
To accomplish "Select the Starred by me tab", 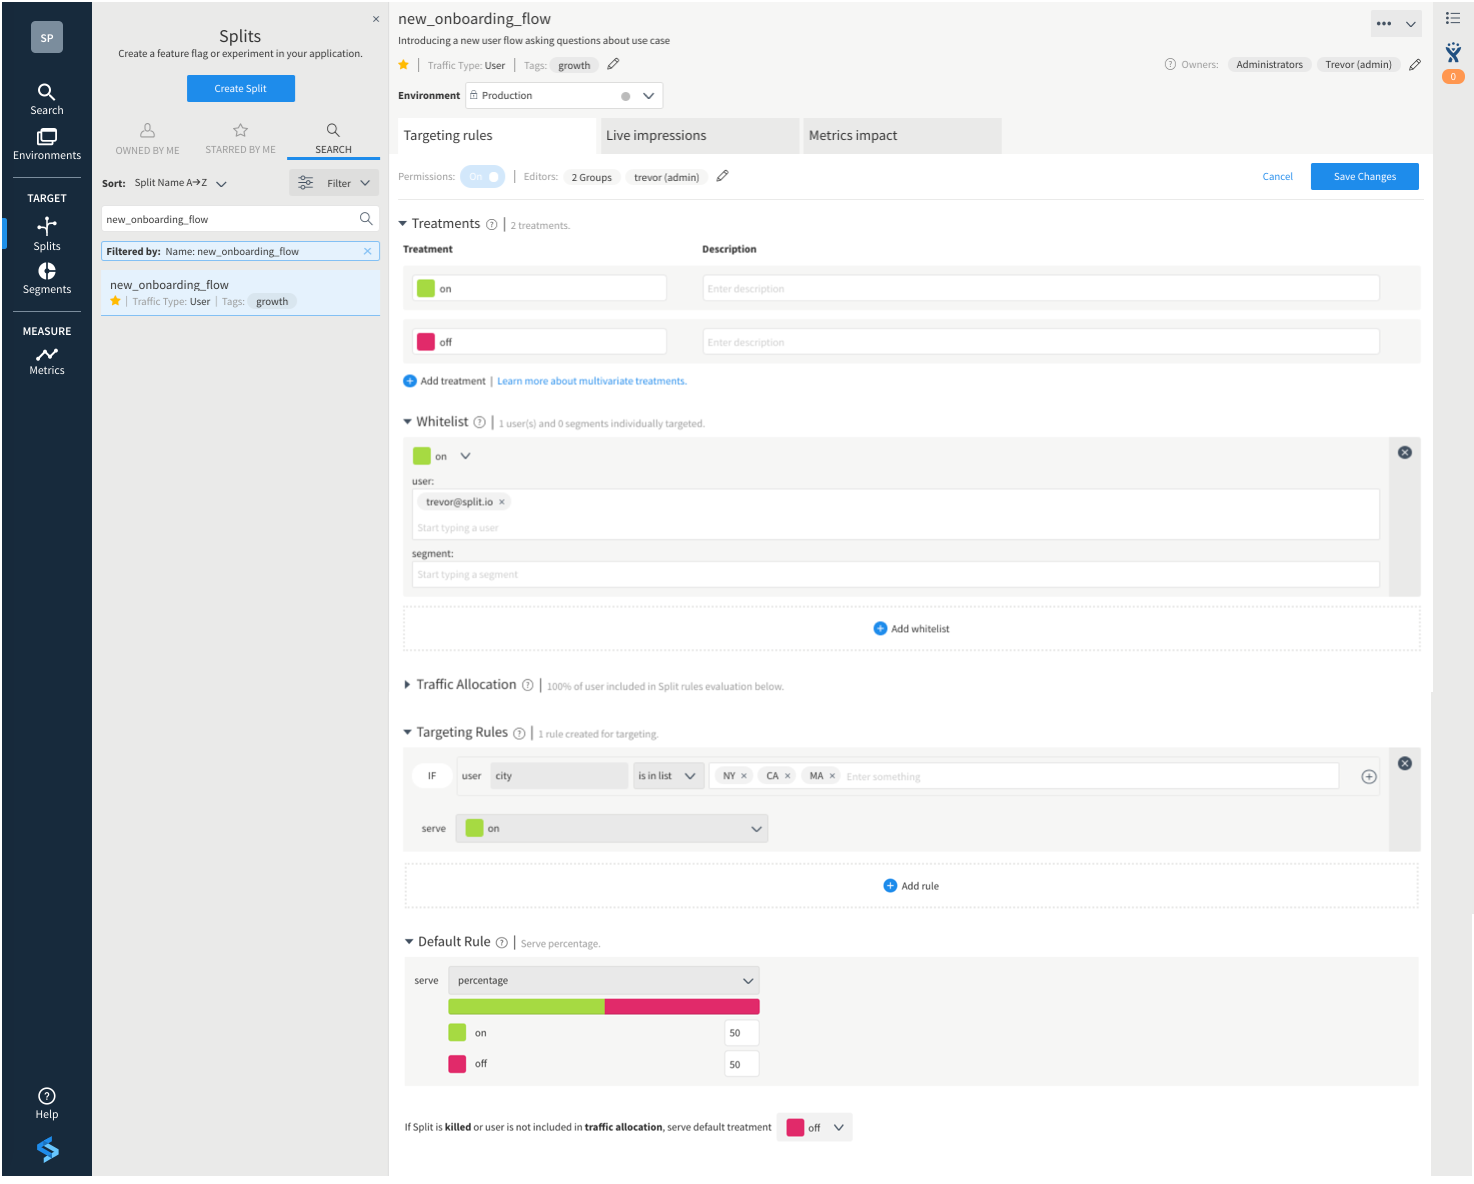I will click(x=240, y=139).
